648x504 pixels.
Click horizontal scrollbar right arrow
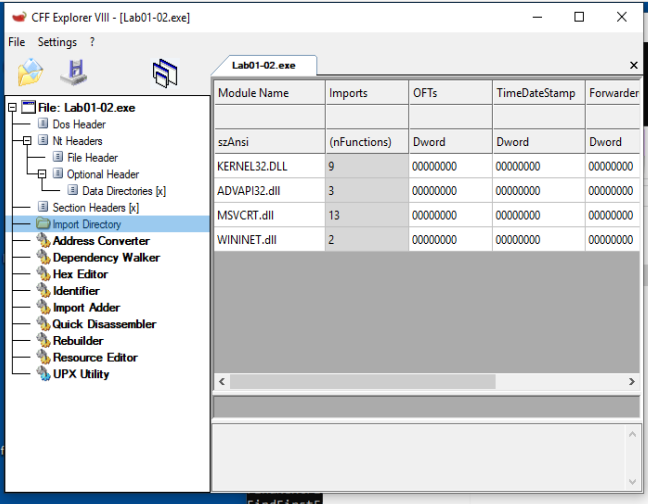(x=632, y=381)
